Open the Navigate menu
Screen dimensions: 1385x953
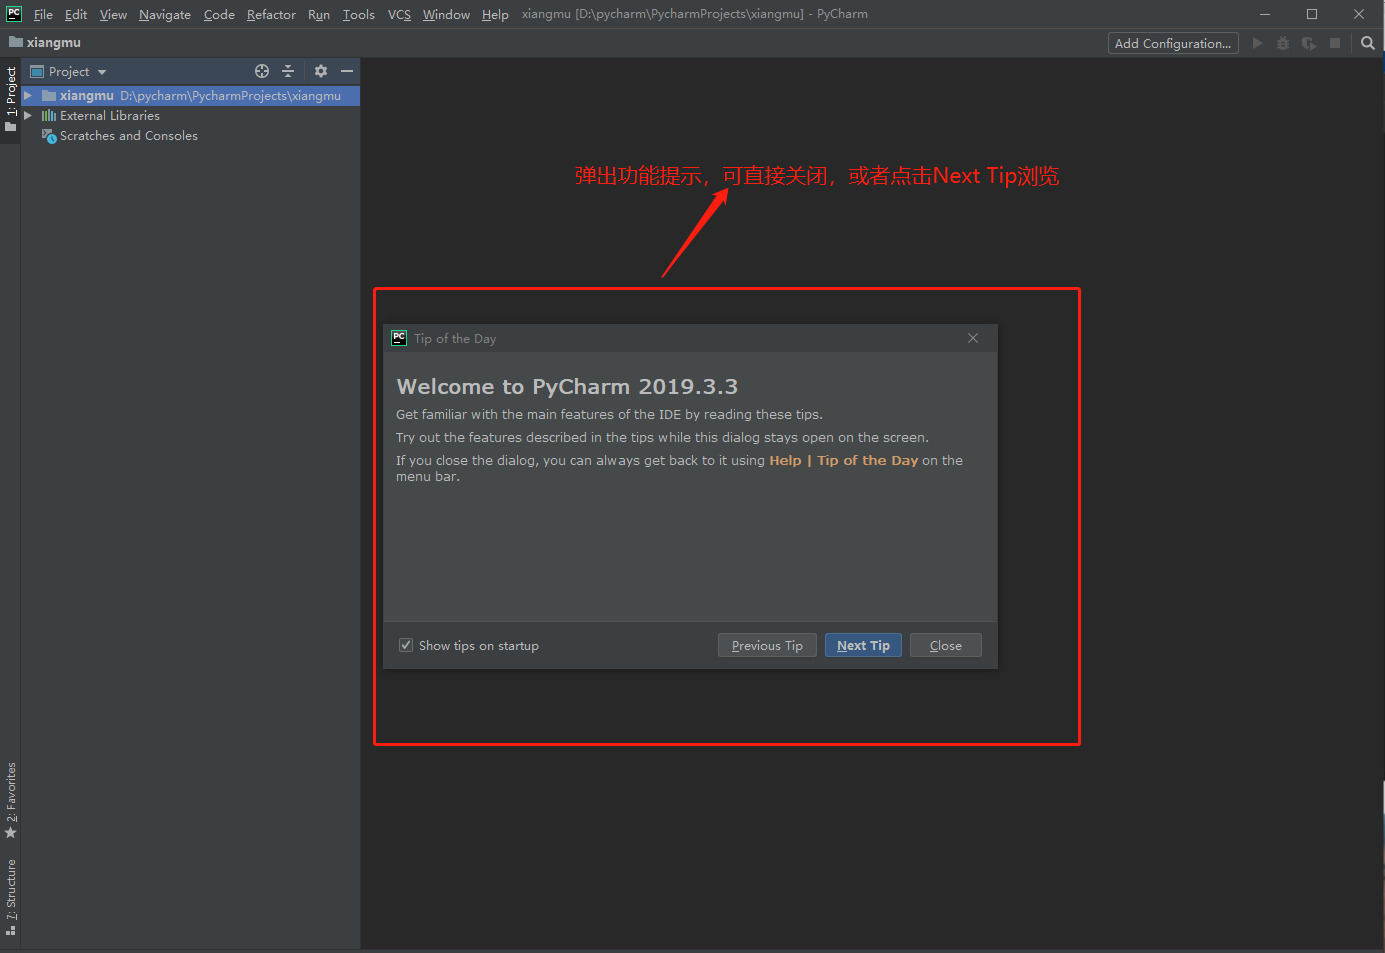(x=165, y=14)
